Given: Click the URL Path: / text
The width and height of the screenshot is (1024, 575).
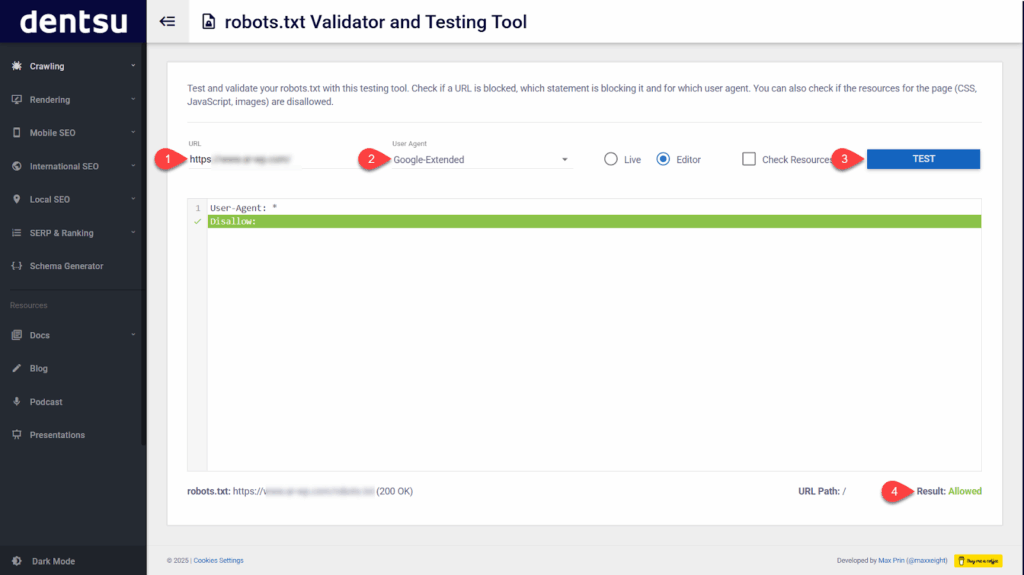Looking at the screenshot, I should (822, 491).
